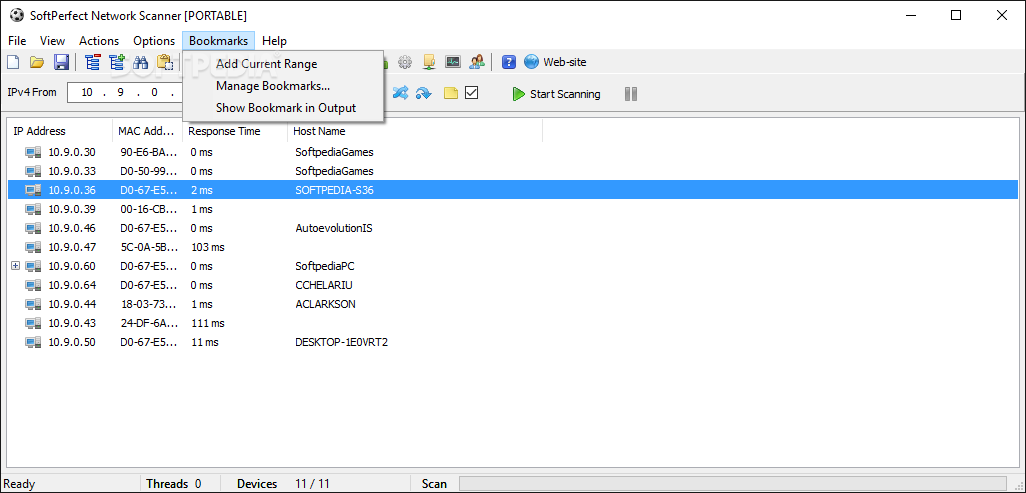
Task: Open the Actions menu
Action: pos(99,41)
